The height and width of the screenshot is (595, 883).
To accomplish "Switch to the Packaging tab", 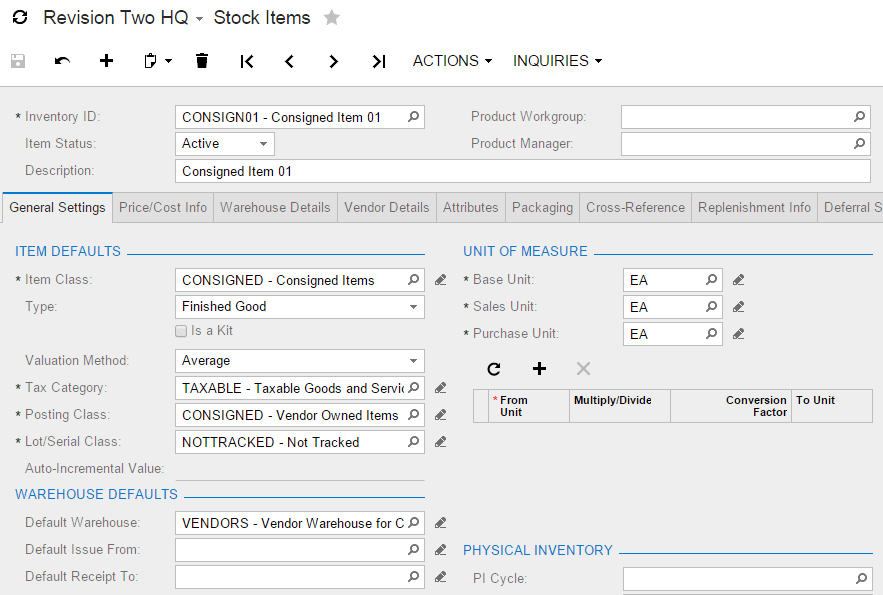I will click(542, 208).
